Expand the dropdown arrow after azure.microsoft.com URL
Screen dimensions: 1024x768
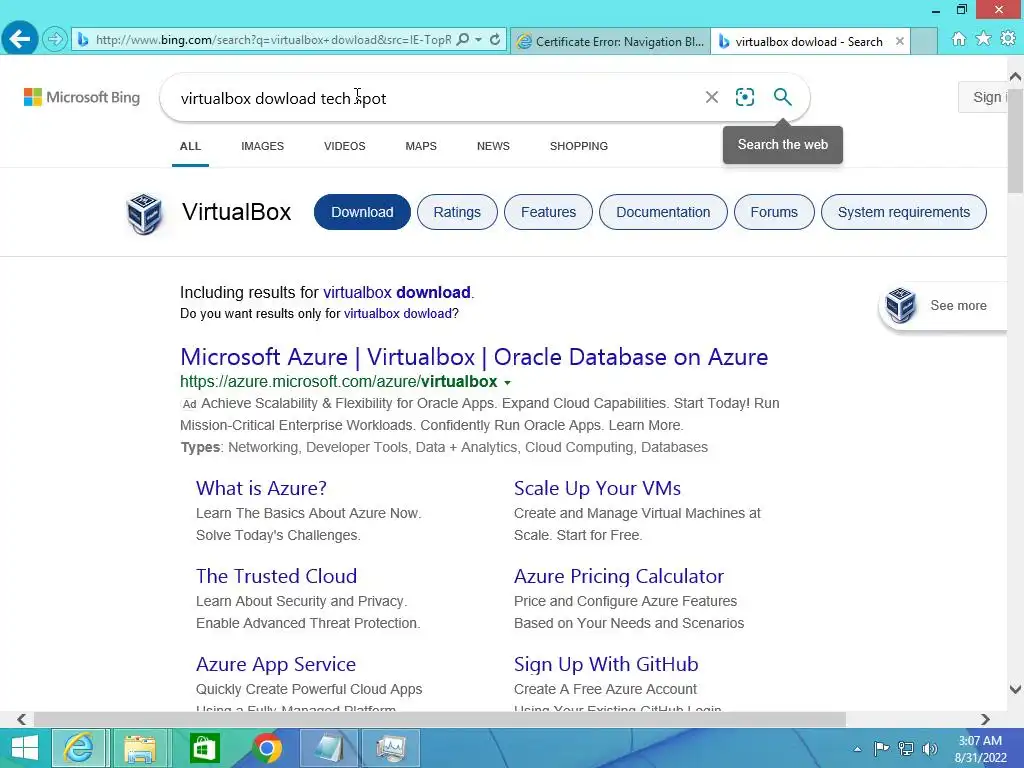507,383
